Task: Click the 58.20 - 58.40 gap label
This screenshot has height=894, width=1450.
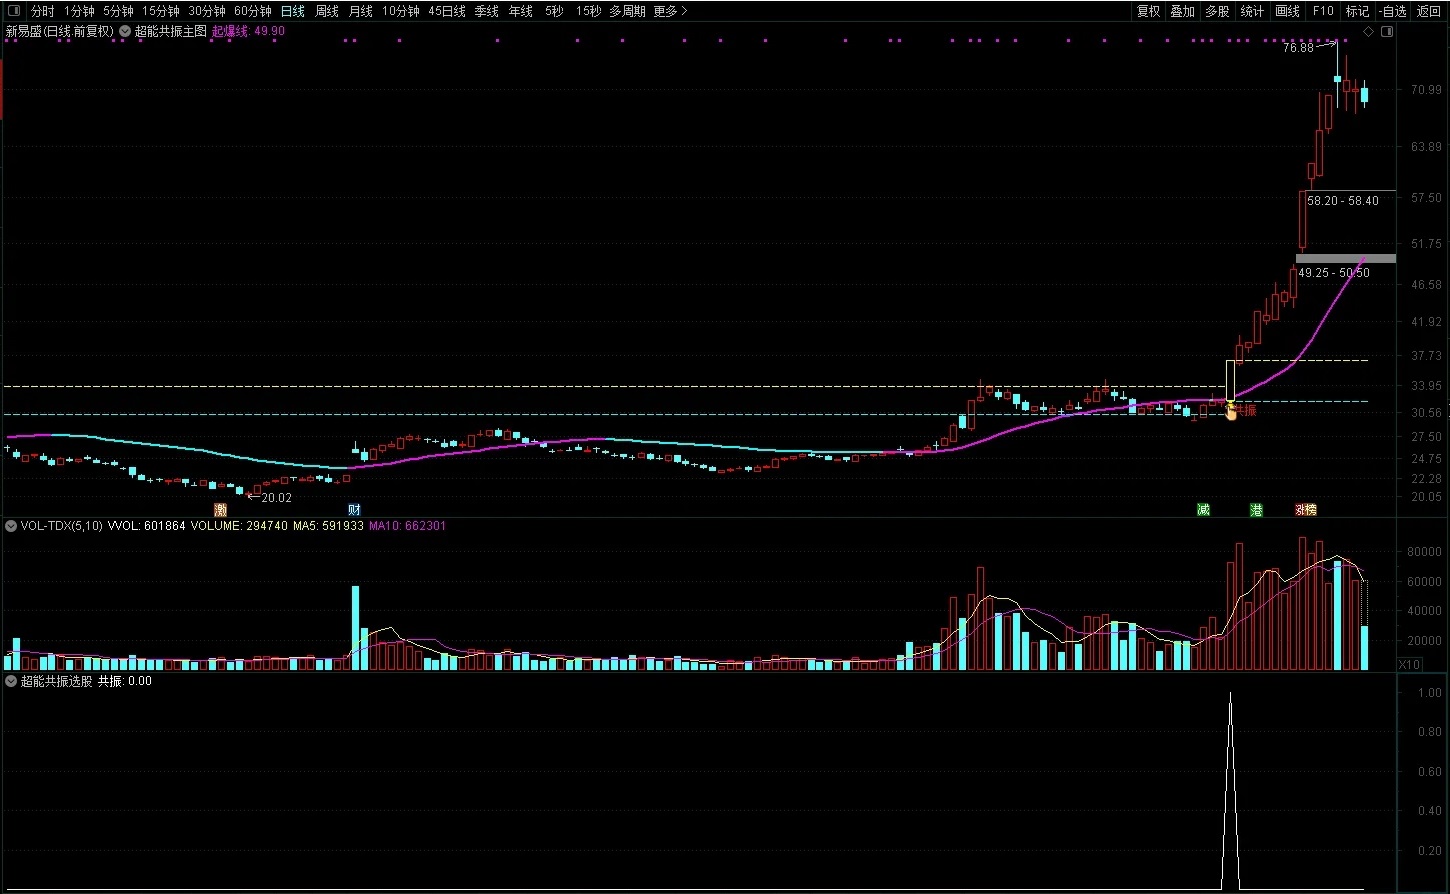Action: (1342, 201)
